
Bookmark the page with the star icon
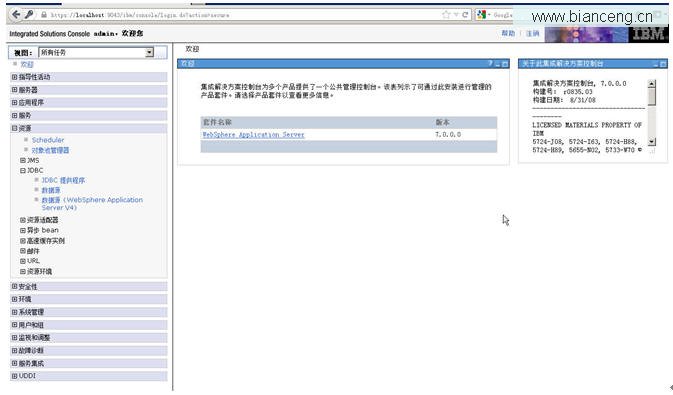click(446, 15)
